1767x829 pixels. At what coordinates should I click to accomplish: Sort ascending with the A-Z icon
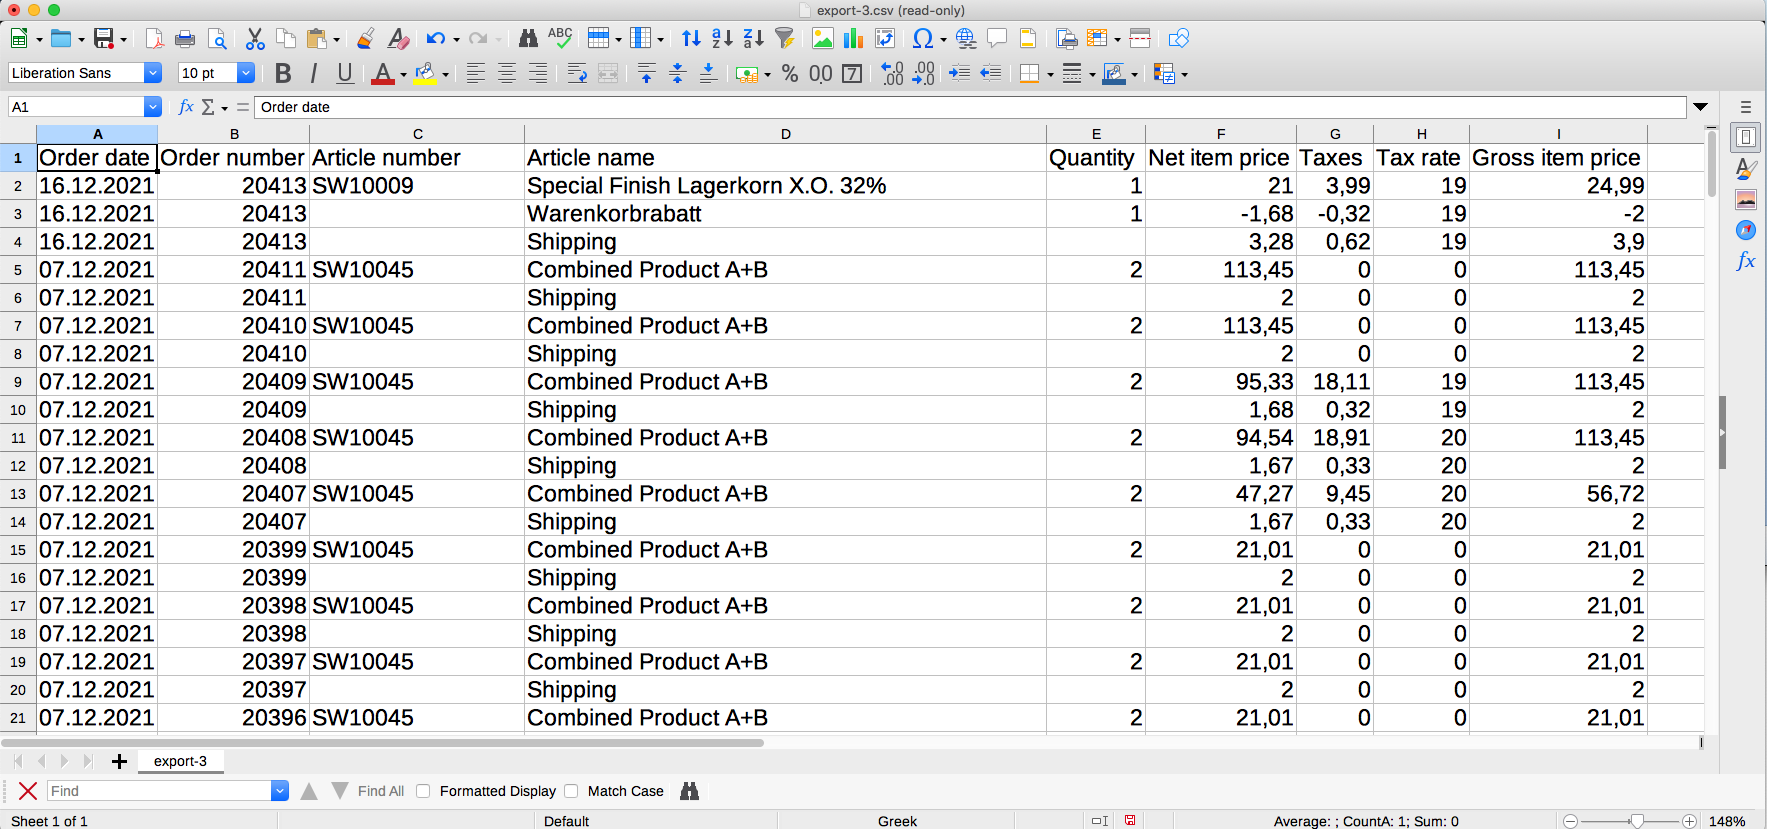point(722,39)
